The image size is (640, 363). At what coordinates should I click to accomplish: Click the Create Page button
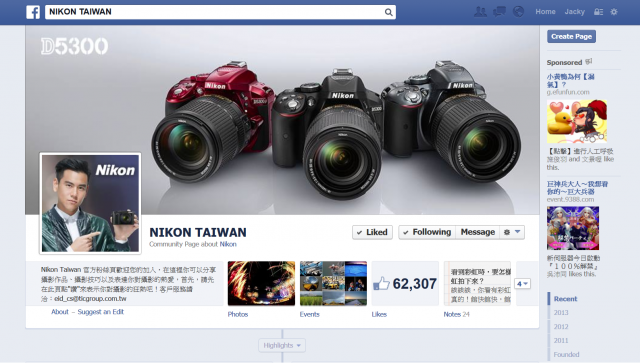(x=571, y=36)
